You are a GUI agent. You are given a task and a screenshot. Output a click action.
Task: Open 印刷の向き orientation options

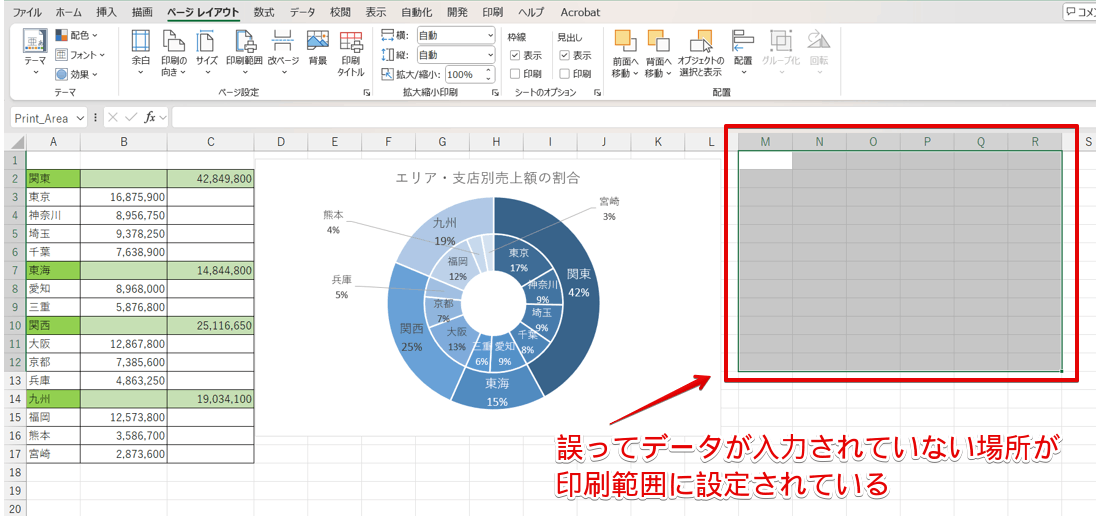point(173,53)
